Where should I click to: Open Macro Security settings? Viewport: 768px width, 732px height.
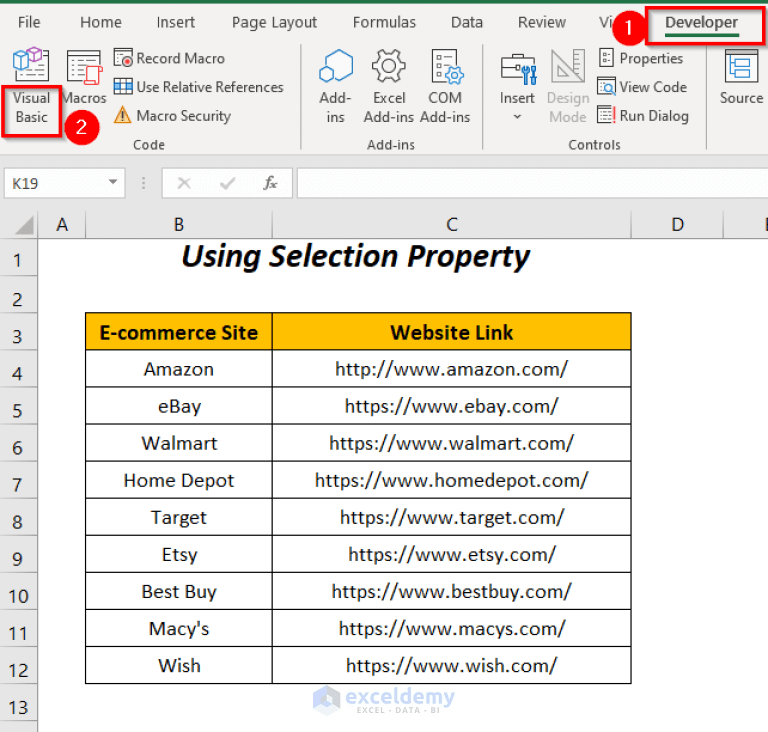point(172,116)
